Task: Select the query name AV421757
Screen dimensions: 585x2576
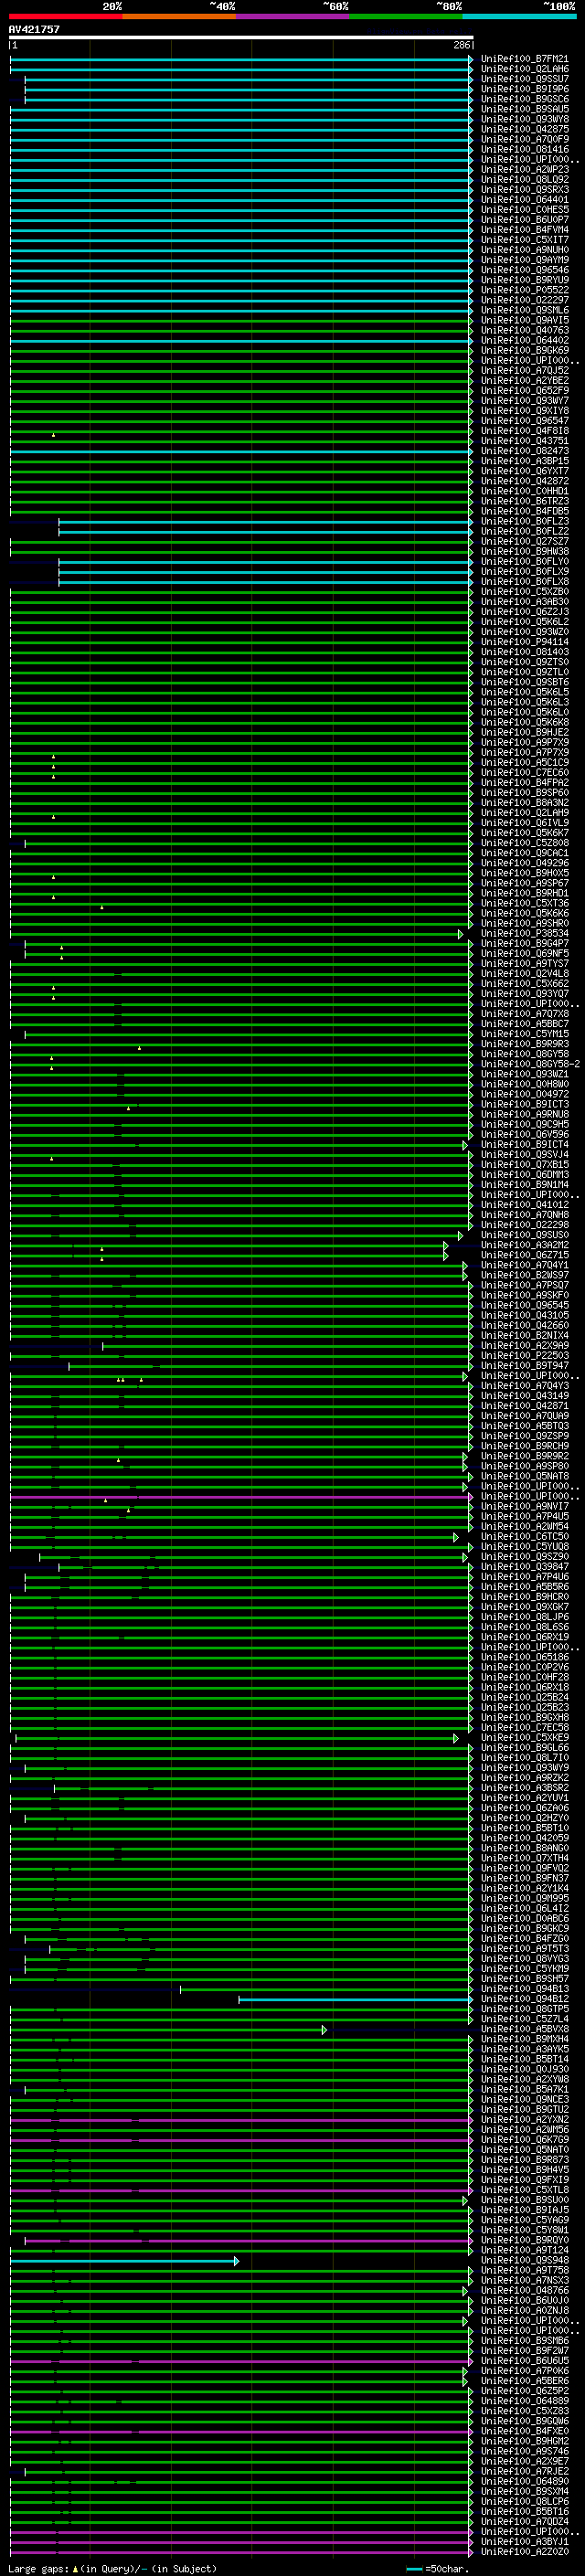Action: point(34,29)
